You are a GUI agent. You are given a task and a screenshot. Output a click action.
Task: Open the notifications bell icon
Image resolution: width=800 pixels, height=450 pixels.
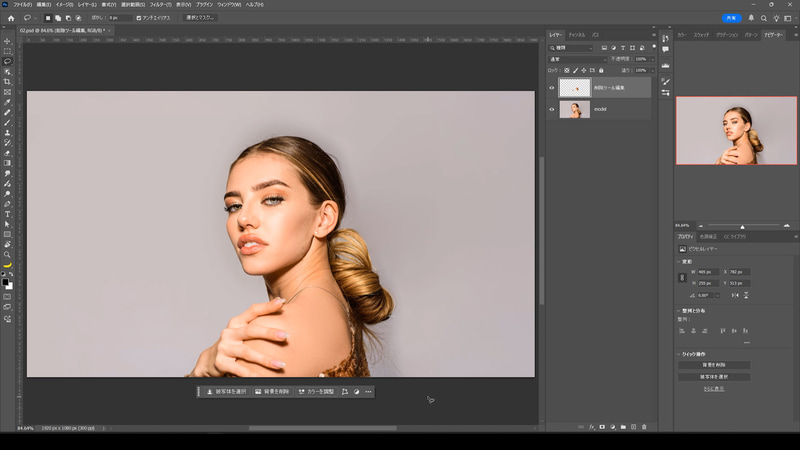(751, 18)
